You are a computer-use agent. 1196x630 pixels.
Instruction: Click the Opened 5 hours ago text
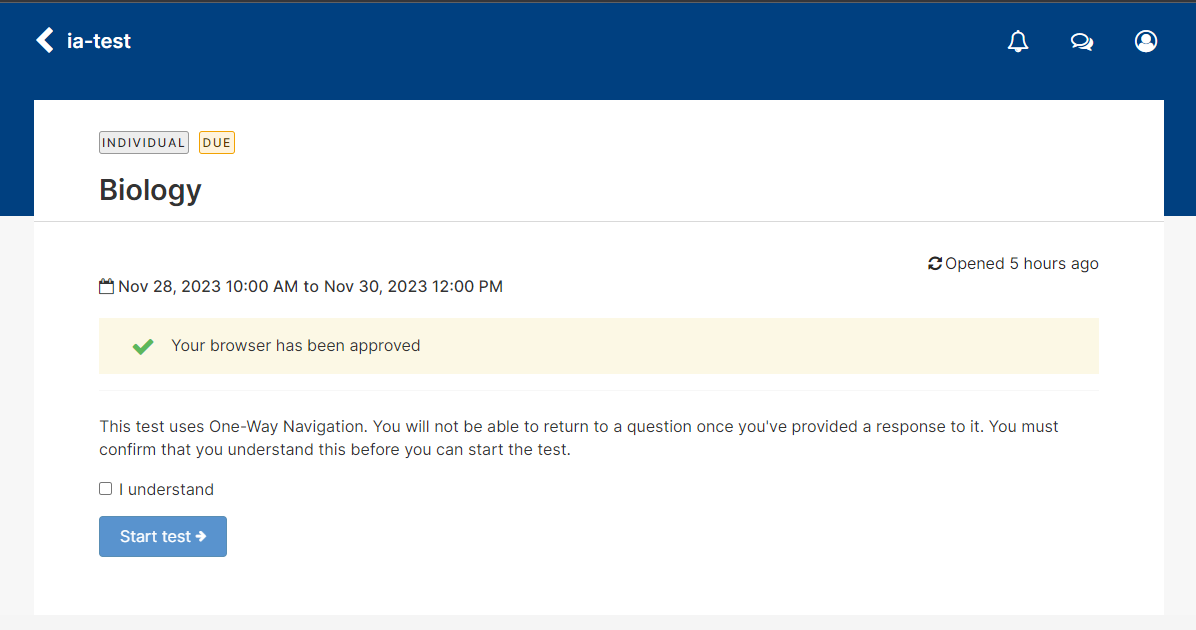point(1021,263)
